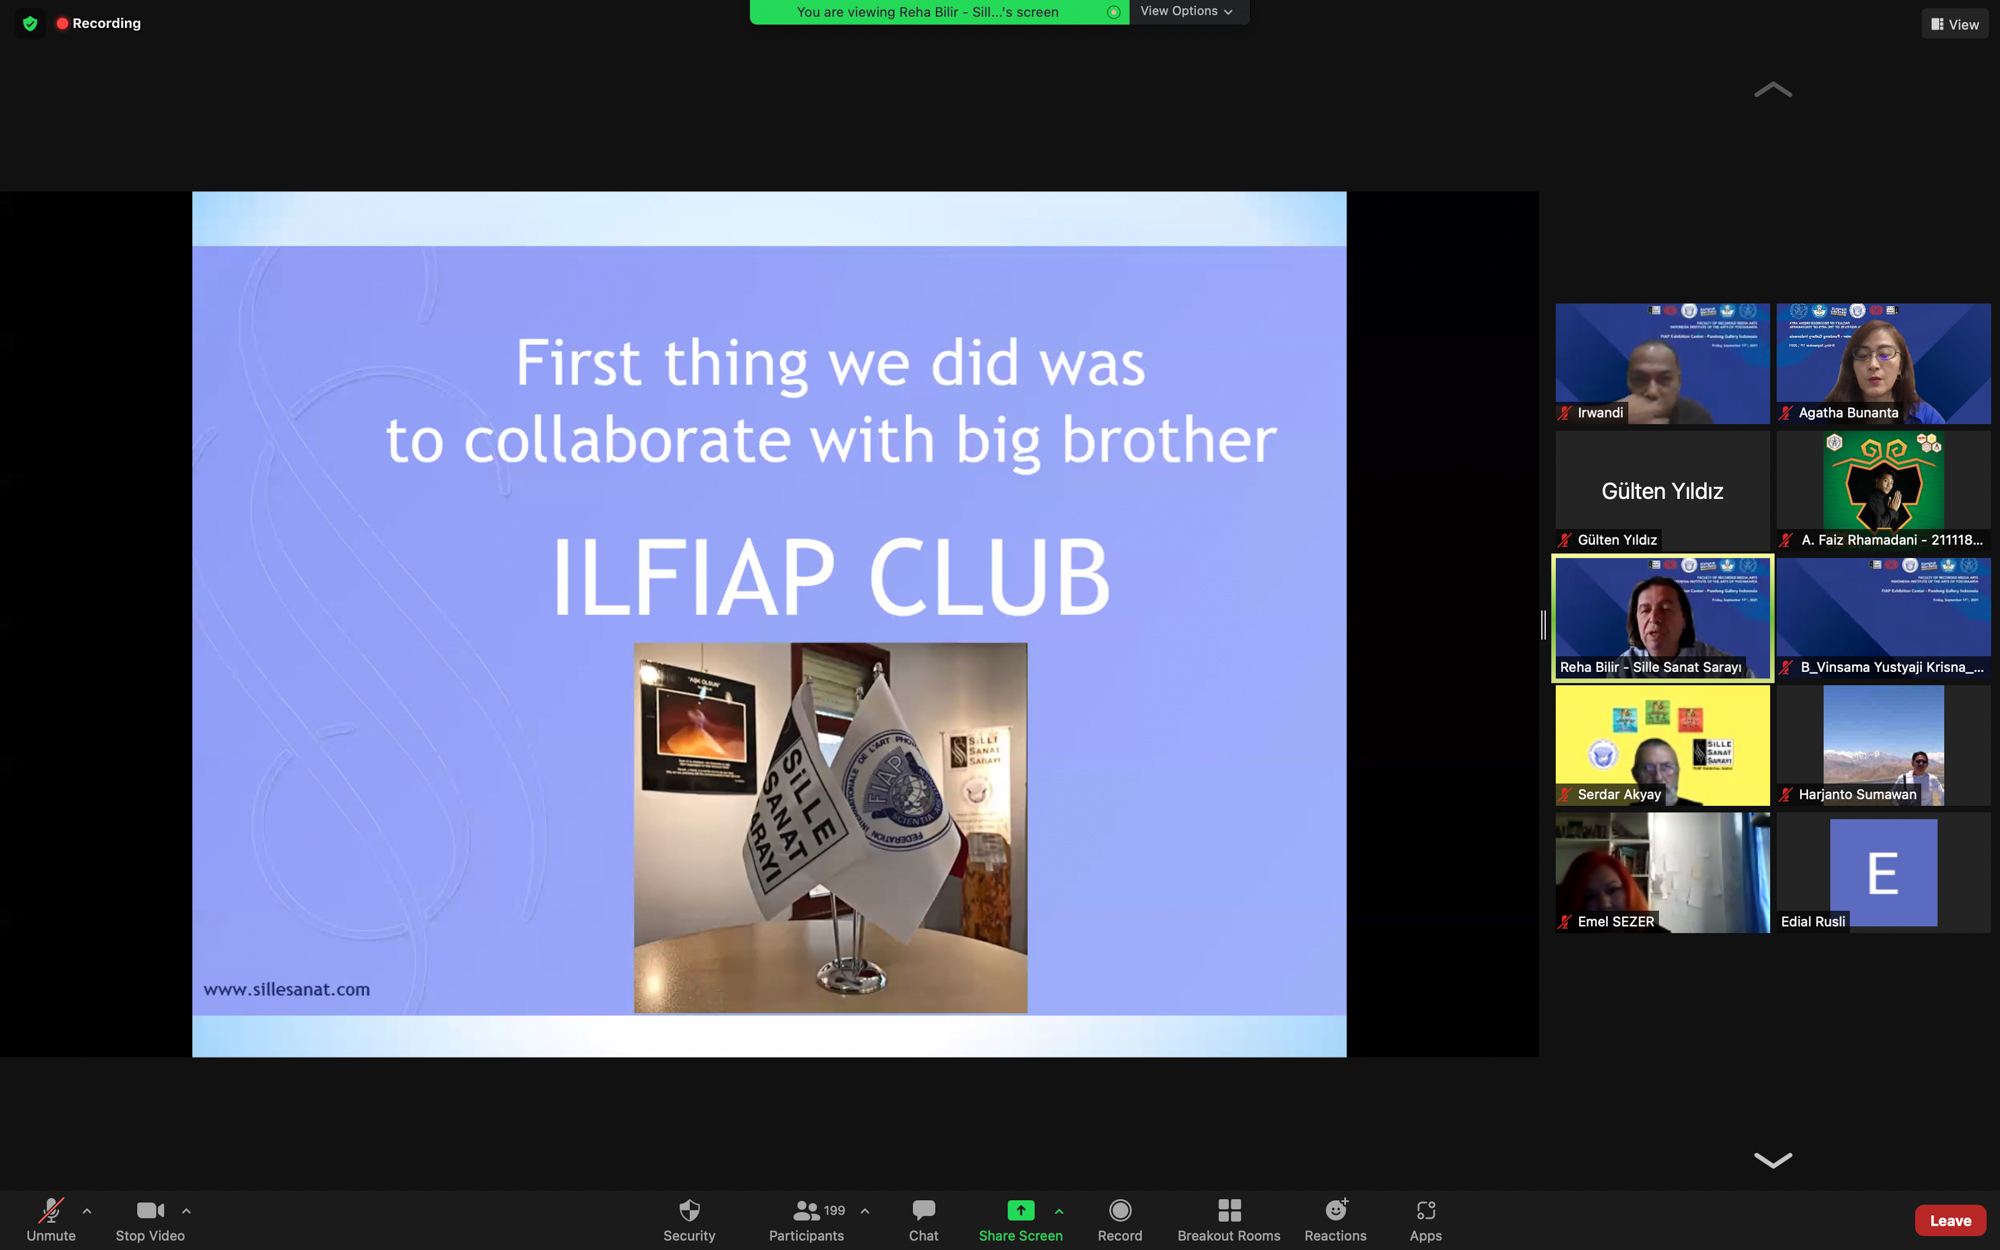Click muted mic icon on Emel SEZER tile
The width and height of the screenshot is (2000, 1250).
[1566, 922]
